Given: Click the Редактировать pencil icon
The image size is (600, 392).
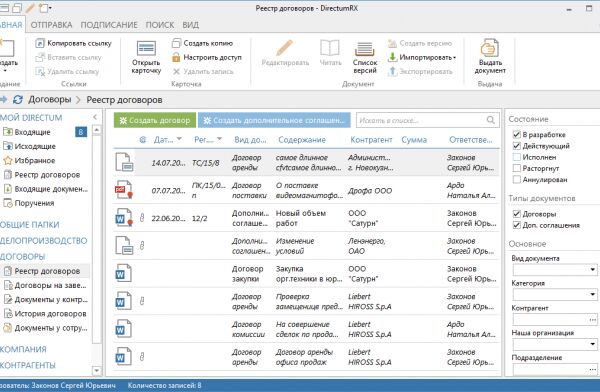Looking at the screenshot, I should click(285, 48).
